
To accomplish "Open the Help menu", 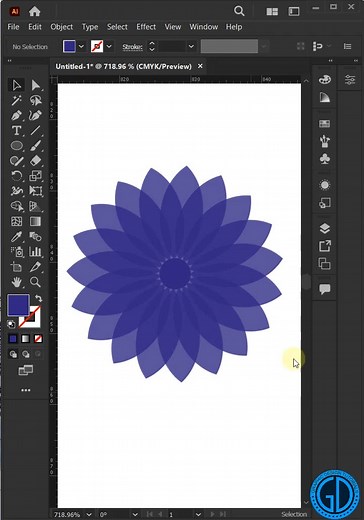I will tap(234, 27).
